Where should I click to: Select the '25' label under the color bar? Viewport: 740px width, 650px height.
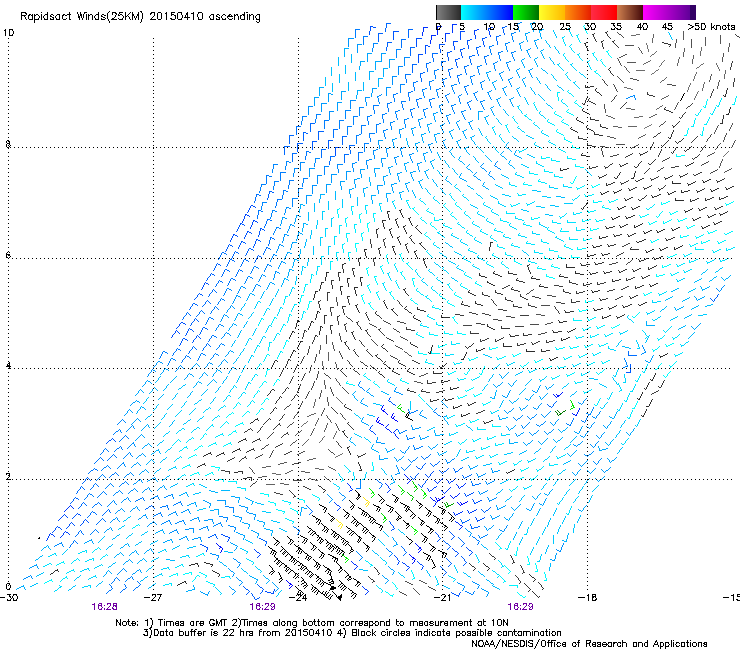564,27
